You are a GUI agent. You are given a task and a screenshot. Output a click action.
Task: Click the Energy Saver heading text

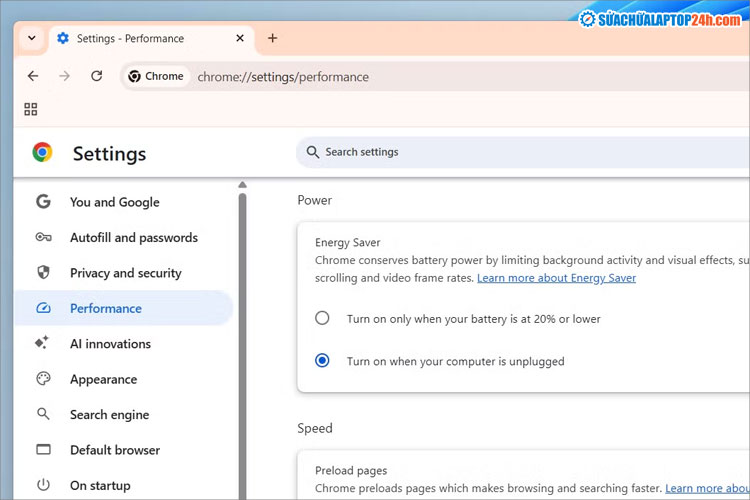click(348, 243)
